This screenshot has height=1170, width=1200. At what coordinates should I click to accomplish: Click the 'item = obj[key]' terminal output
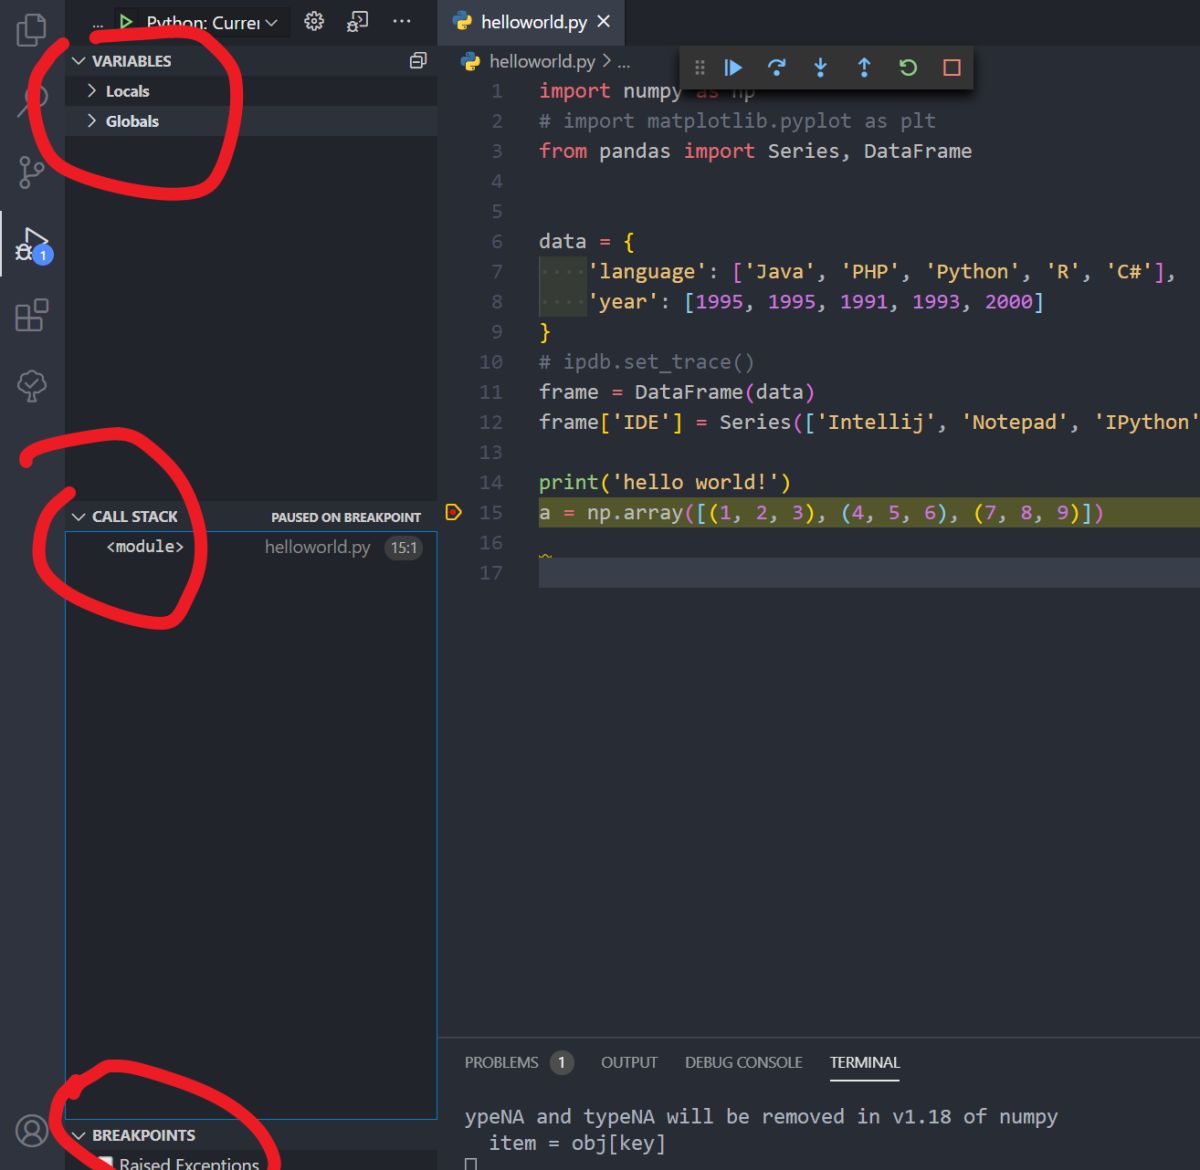pos(577,1143)
